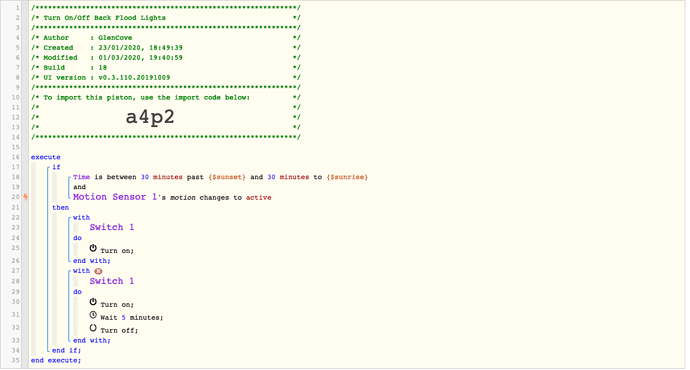Click 'Time' in the time condition

(81, 177)
